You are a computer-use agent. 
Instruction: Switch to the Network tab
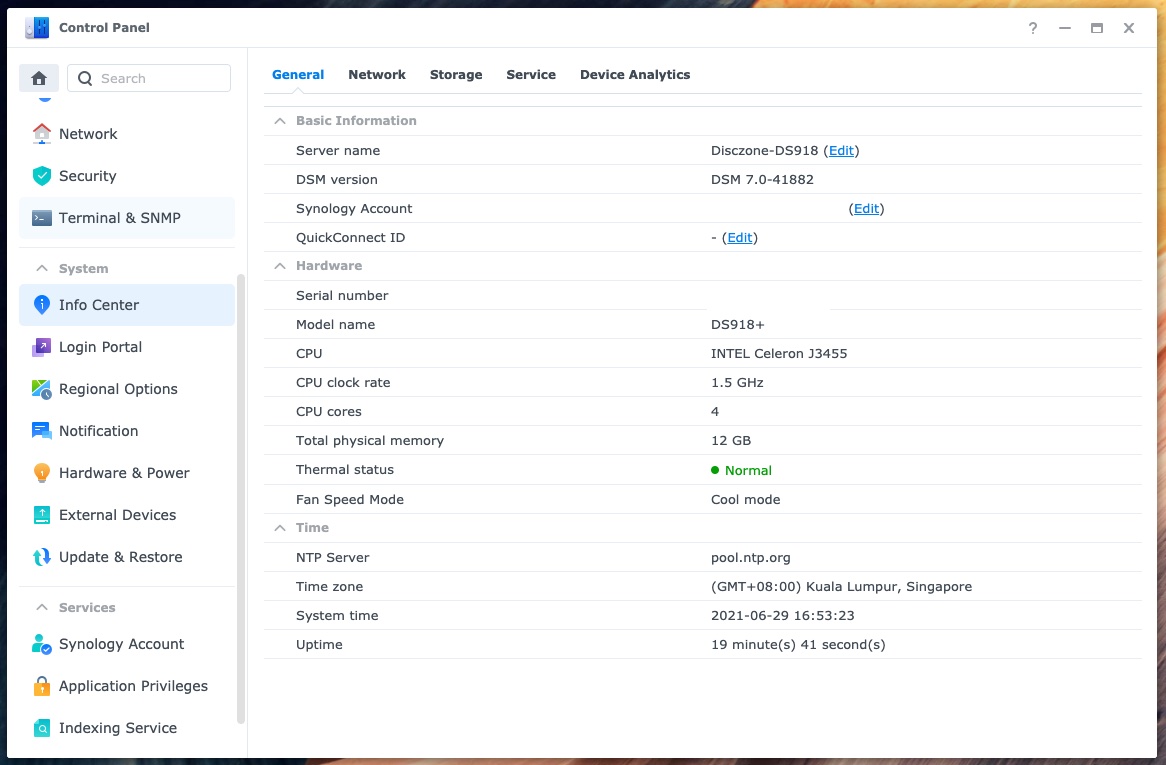point(377,74)
